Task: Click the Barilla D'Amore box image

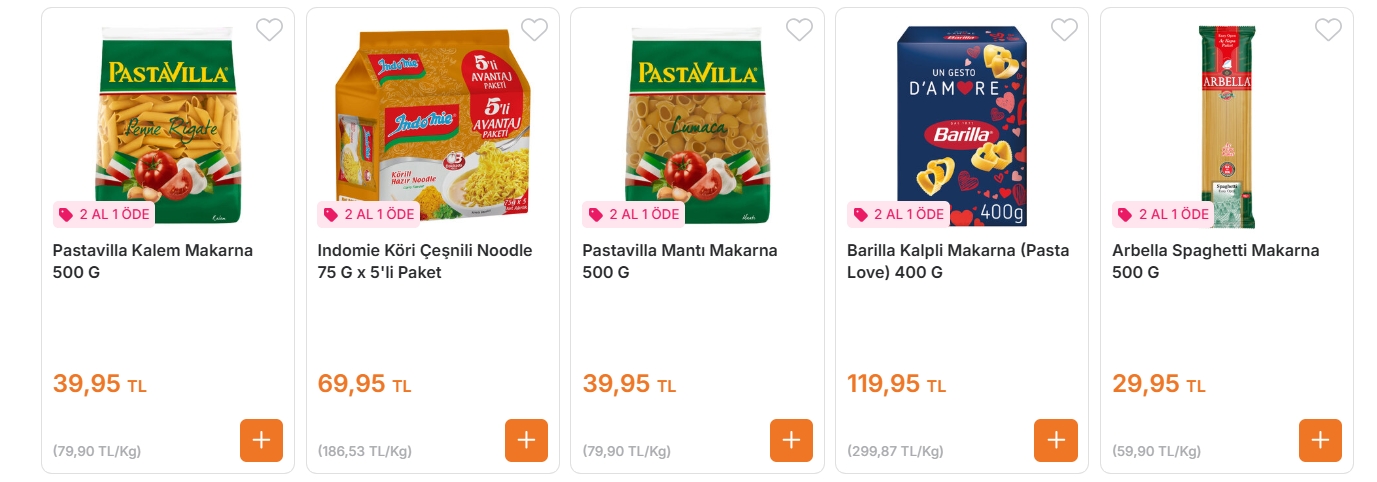Action: coord(962,125)
